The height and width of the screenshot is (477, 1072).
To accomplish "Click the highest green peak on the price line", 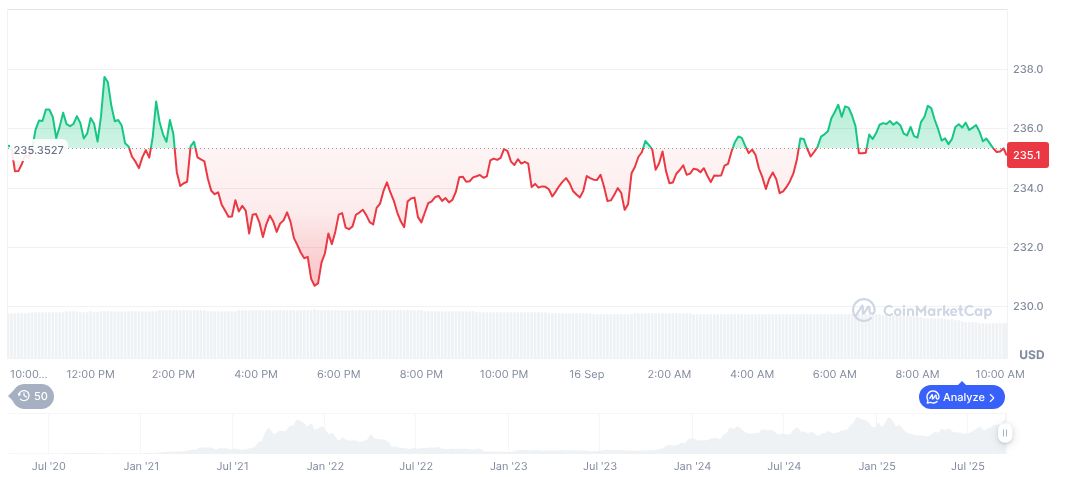I will (x=105, y=77).
